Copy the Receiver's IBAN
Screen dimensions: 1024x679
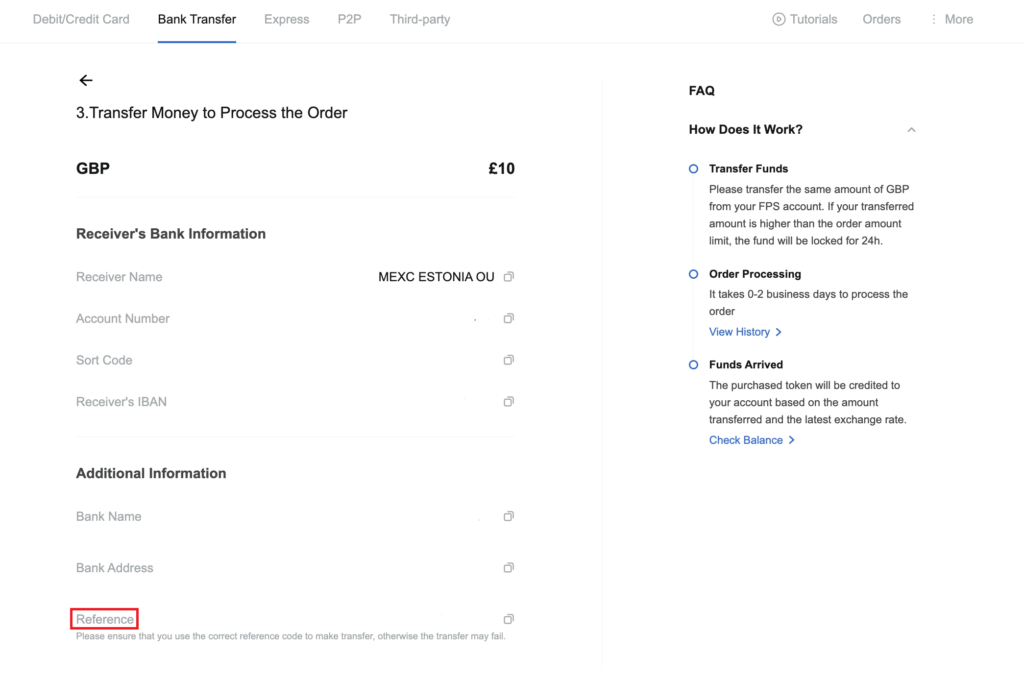point(509,402)
